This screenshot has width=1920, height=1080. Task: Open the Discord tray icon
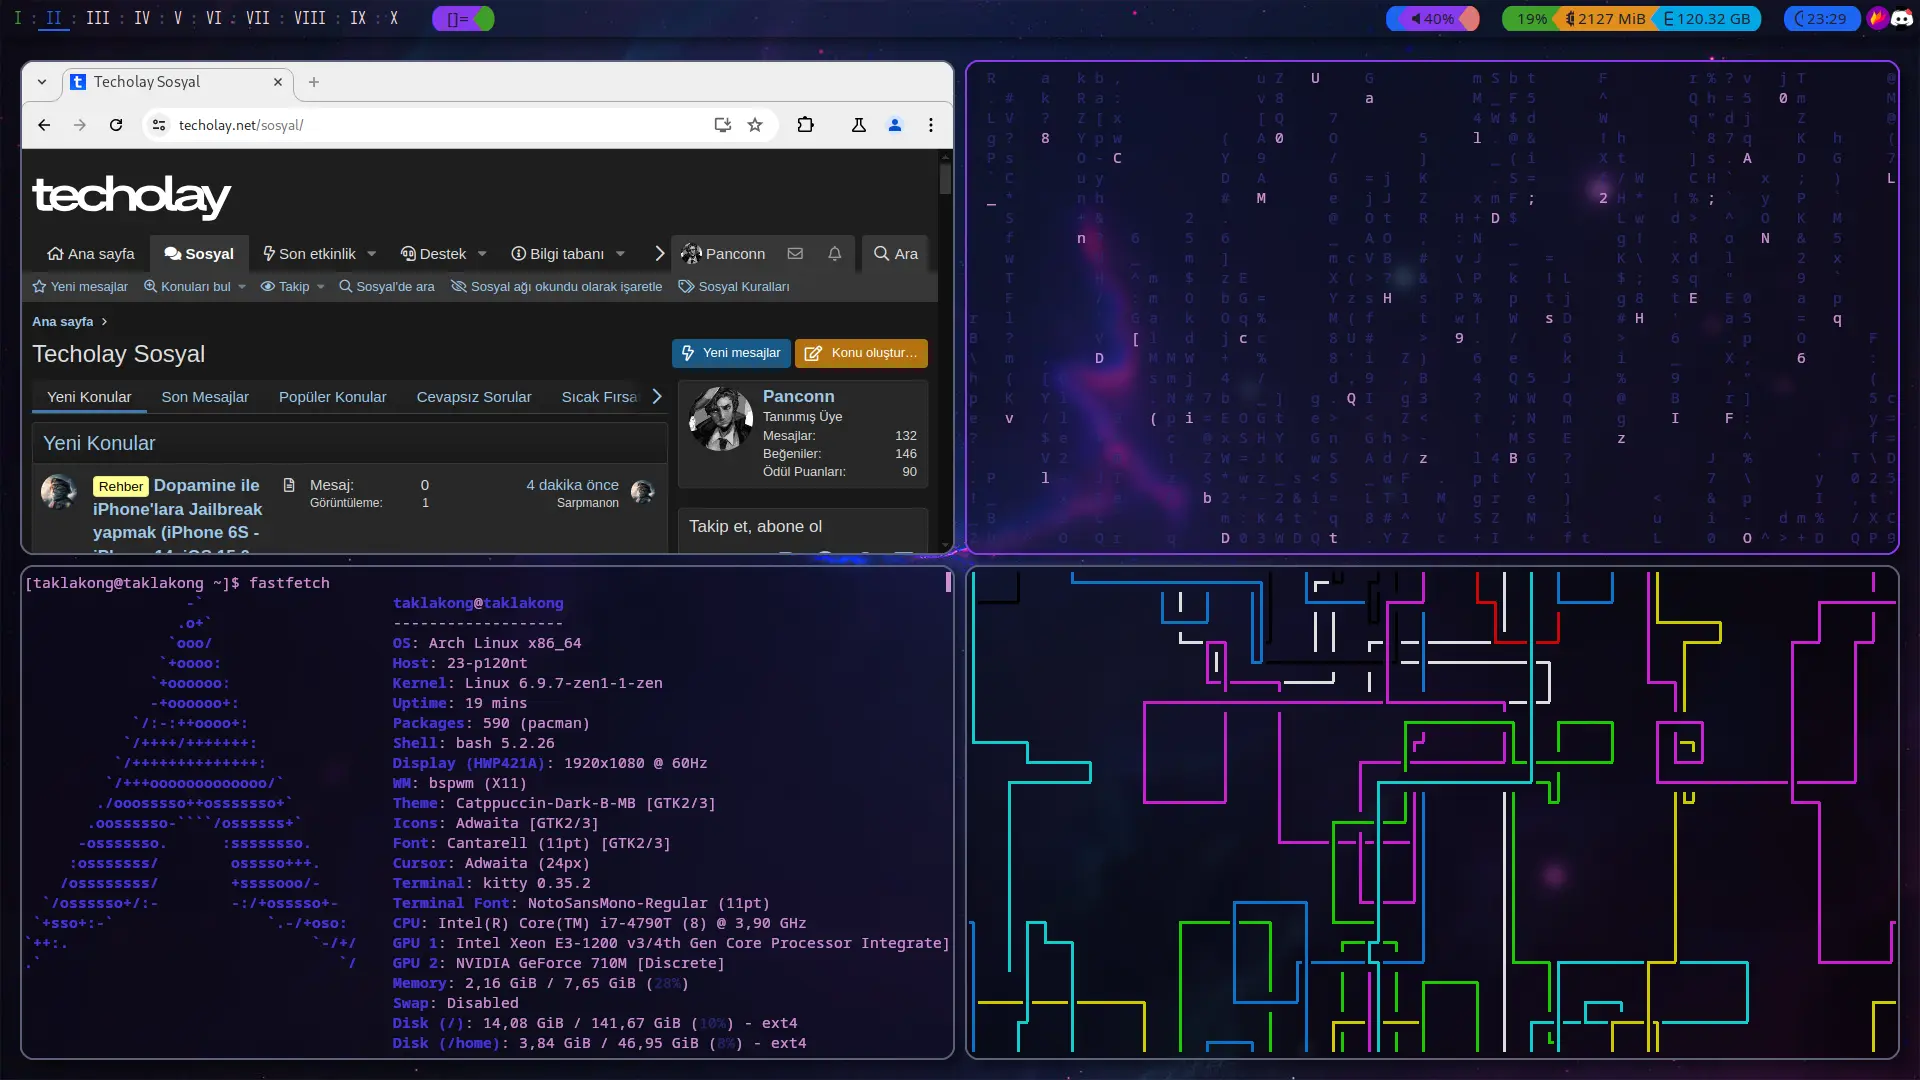pos(1901,19)
